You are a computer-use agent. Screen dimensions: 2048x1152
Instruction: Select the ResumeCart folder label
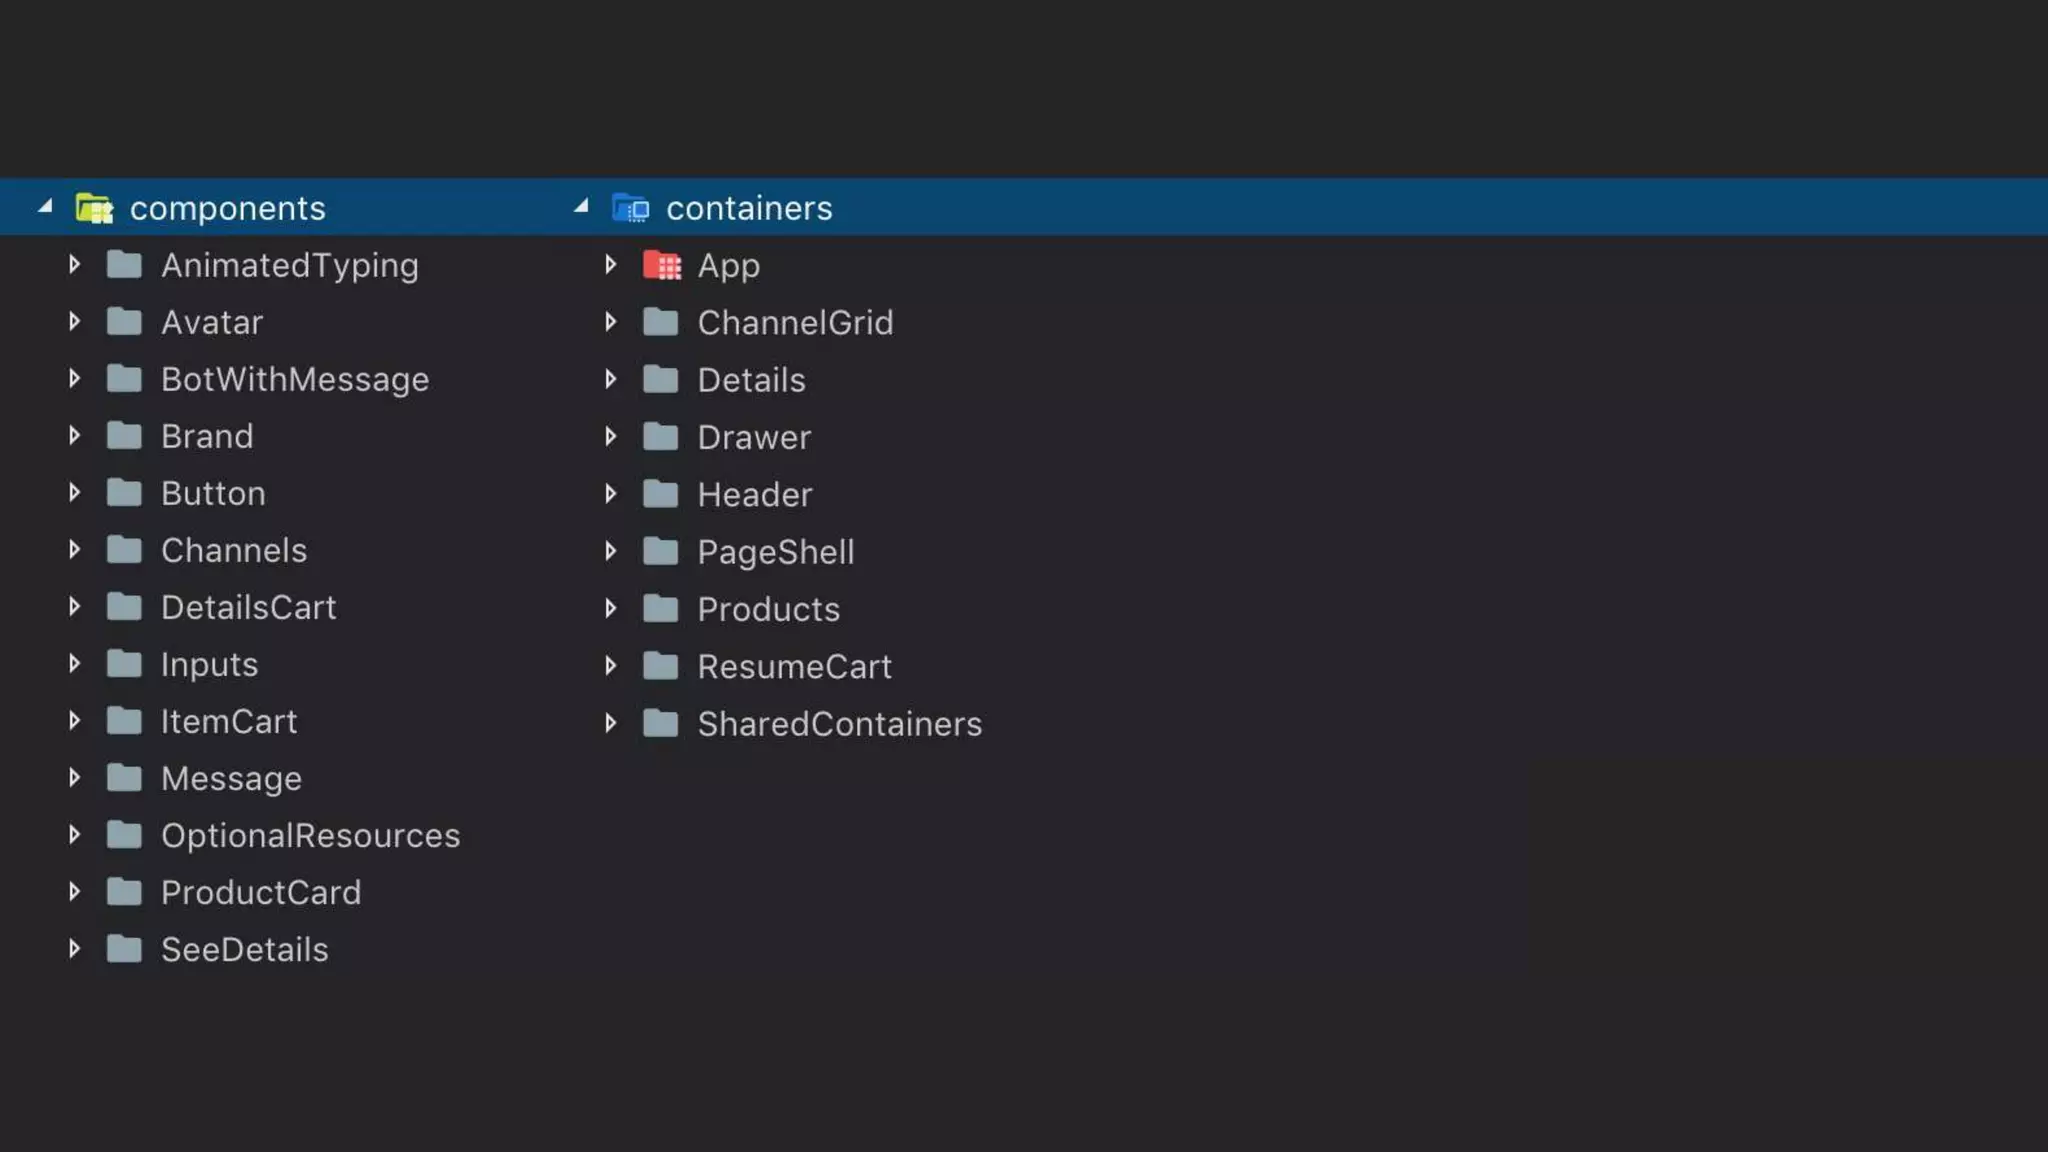794,667
